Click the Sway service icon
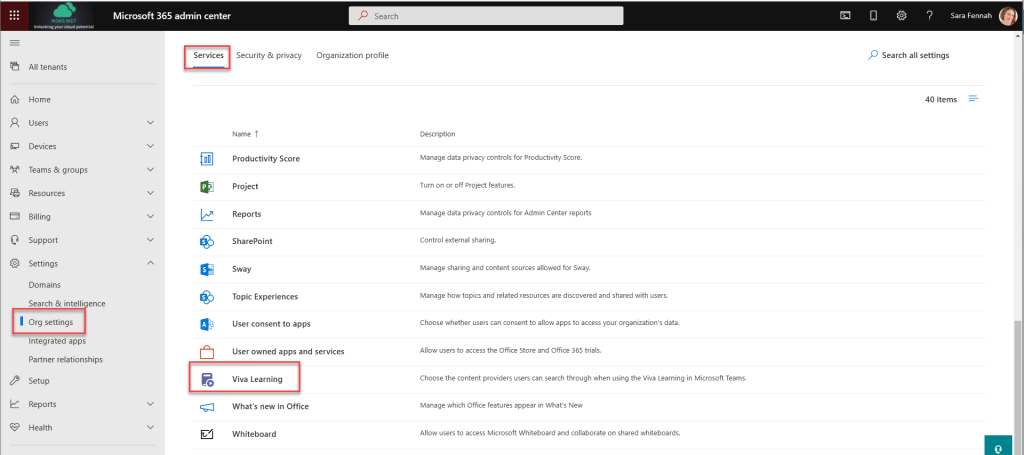The width and height of the screenshot is (1024, 455). click(207, 269)
